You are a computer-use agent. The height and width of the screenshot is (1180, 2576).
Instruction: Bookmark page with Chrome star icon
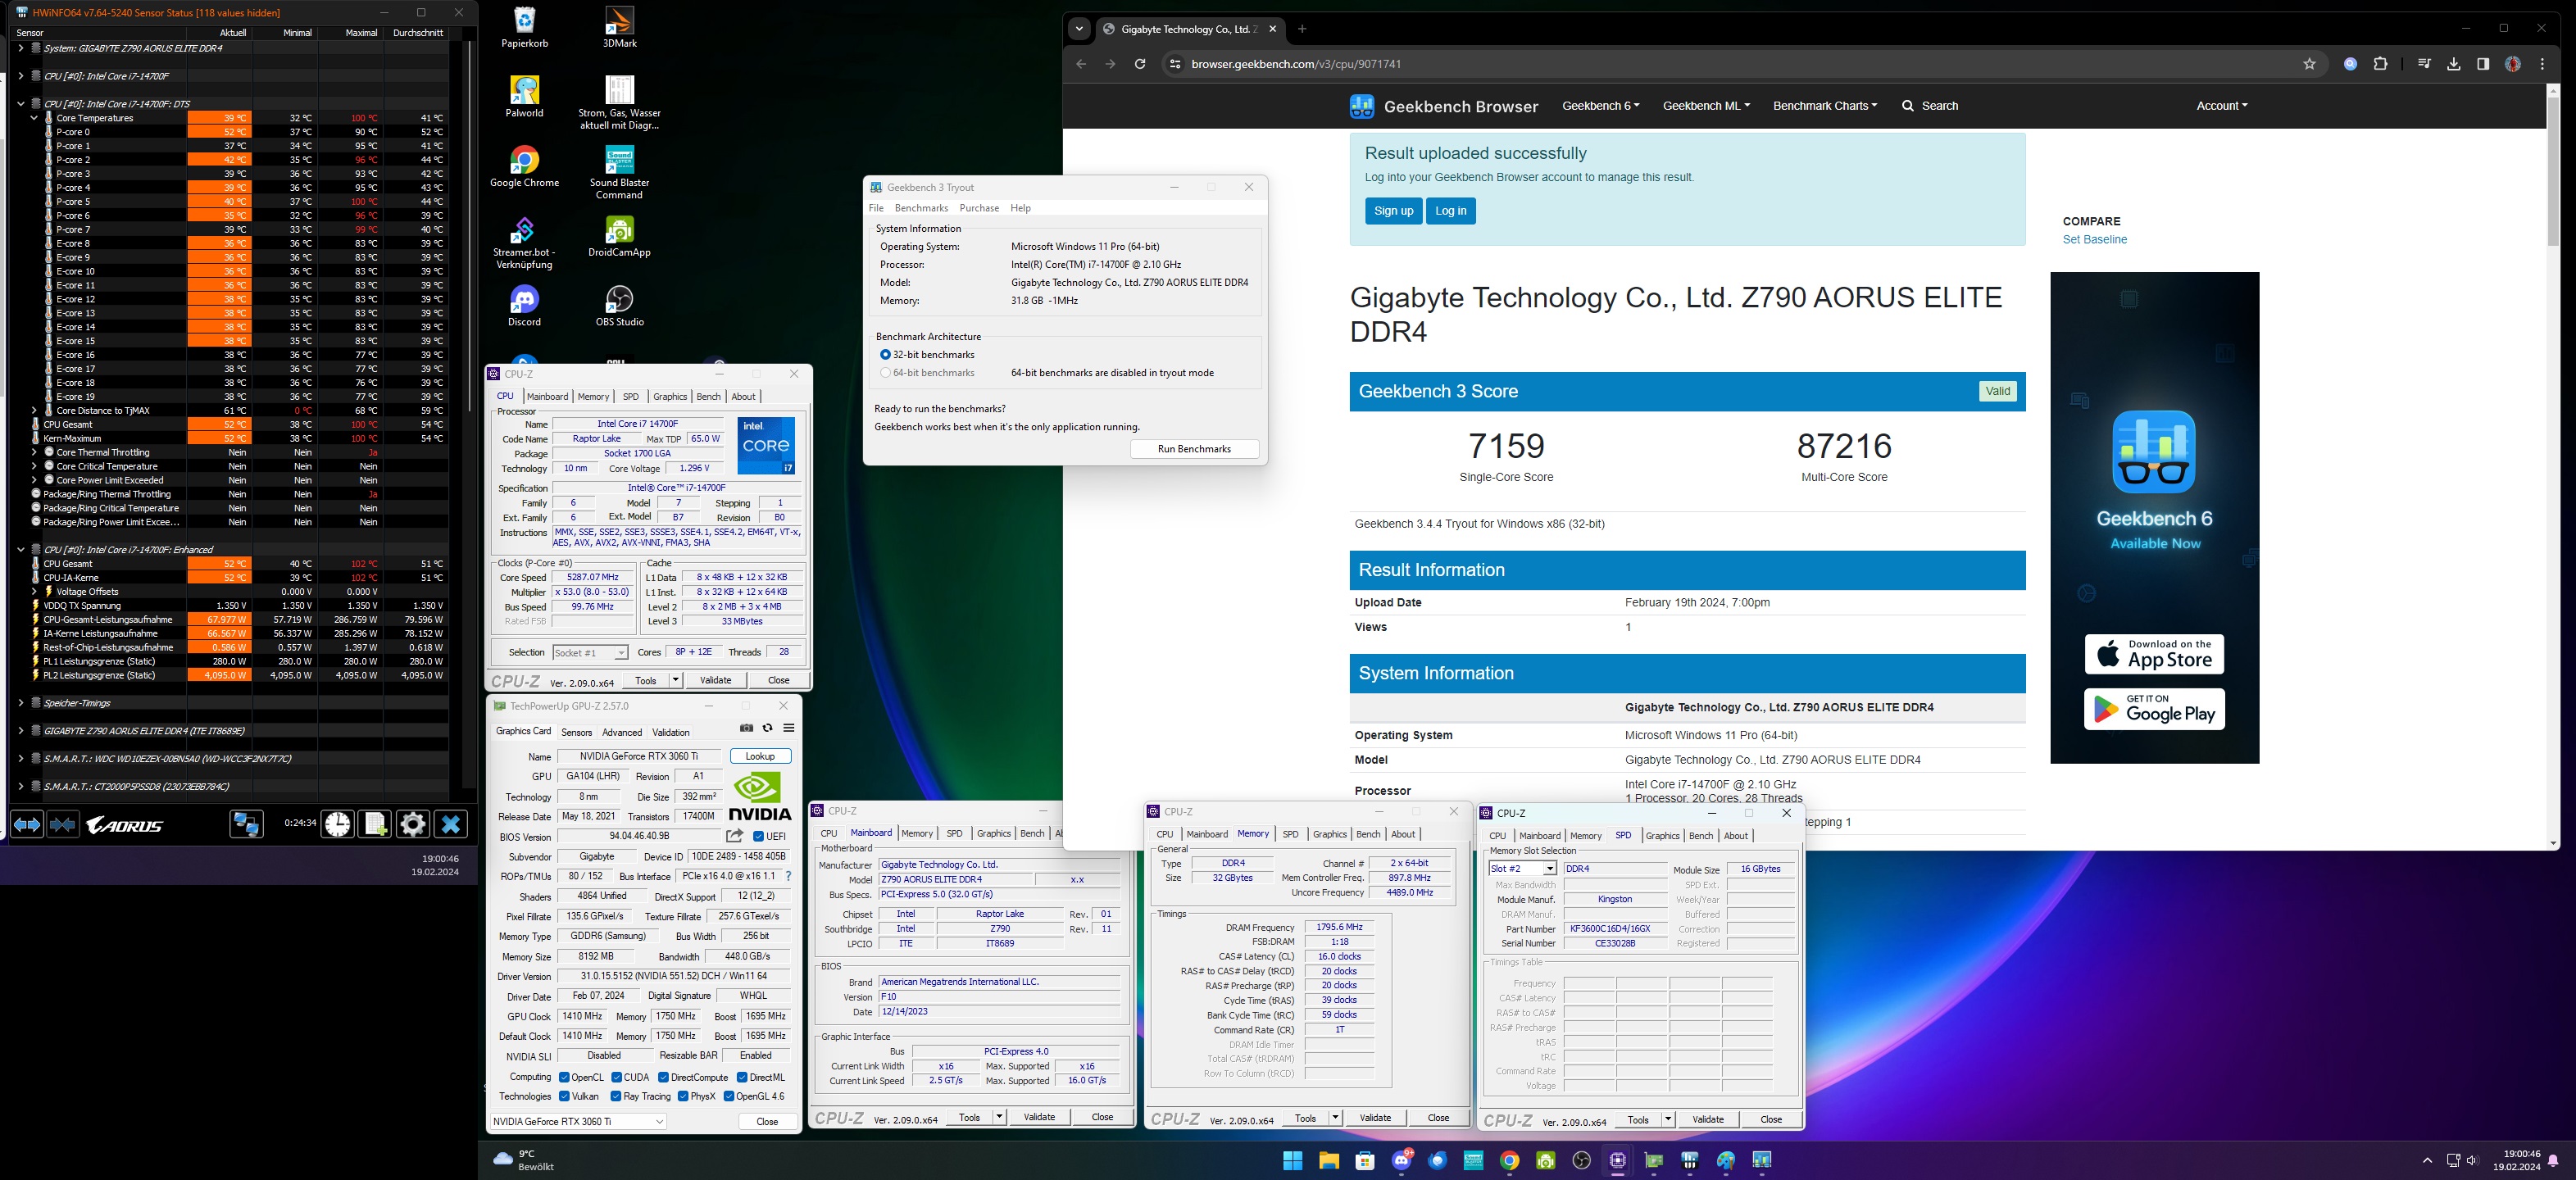tap(2309, 64)
